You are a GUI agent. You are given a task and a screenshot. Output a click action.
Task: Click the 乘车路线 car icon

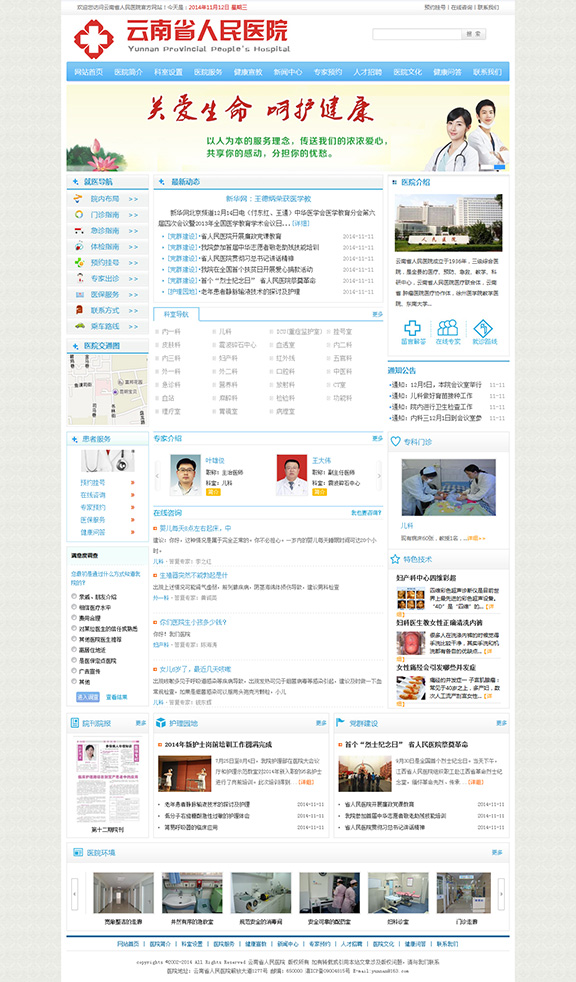point(79,326)
